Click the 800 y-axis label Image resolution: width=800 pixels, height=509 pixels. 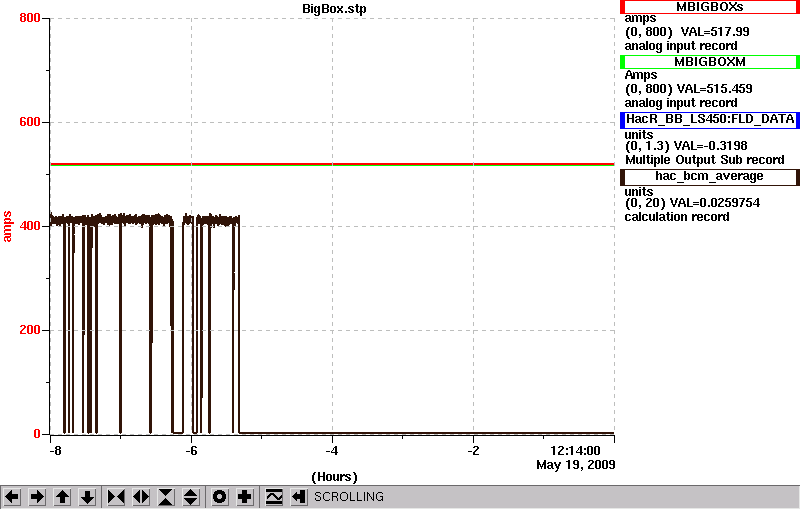[30, 18]
